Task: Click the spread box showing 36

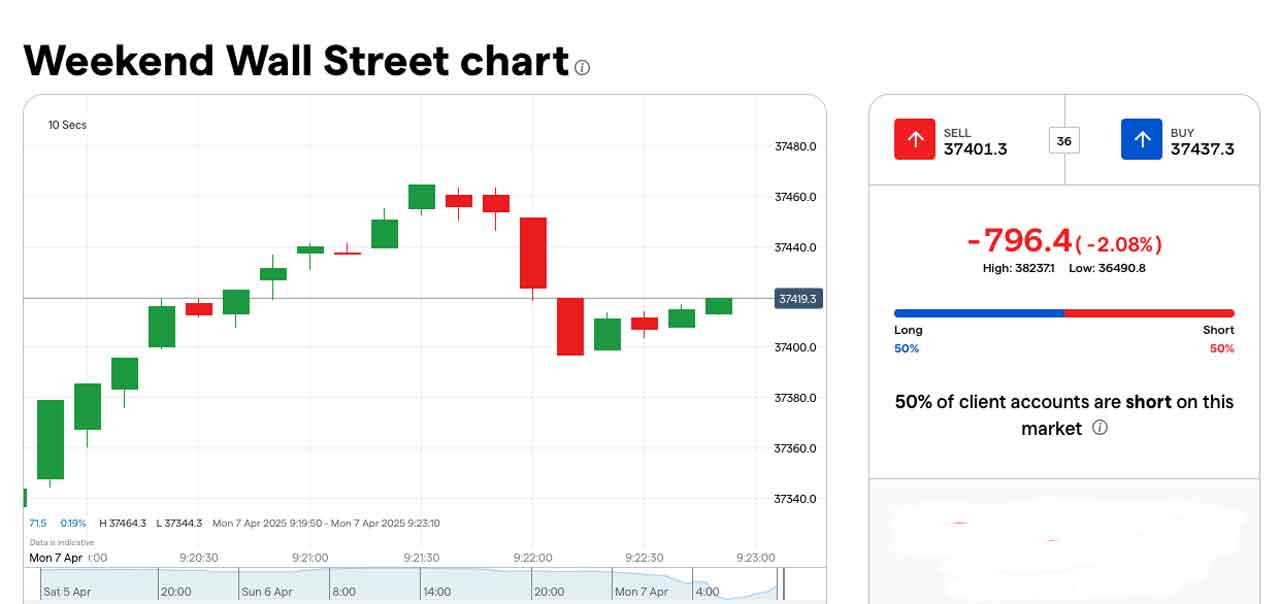Action: pyautogui.click(x=1064, y=141)
